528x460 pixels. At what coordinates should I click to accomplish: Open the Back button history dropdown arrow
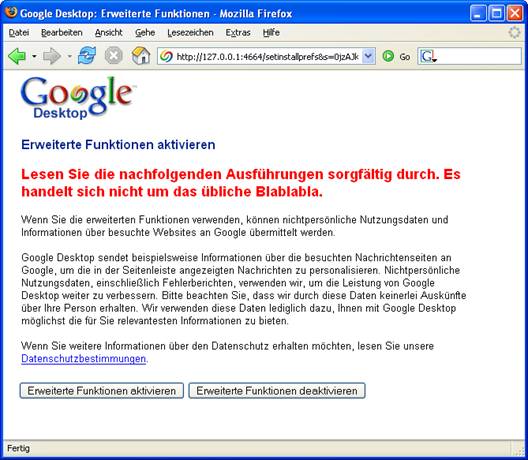[34, 56]
